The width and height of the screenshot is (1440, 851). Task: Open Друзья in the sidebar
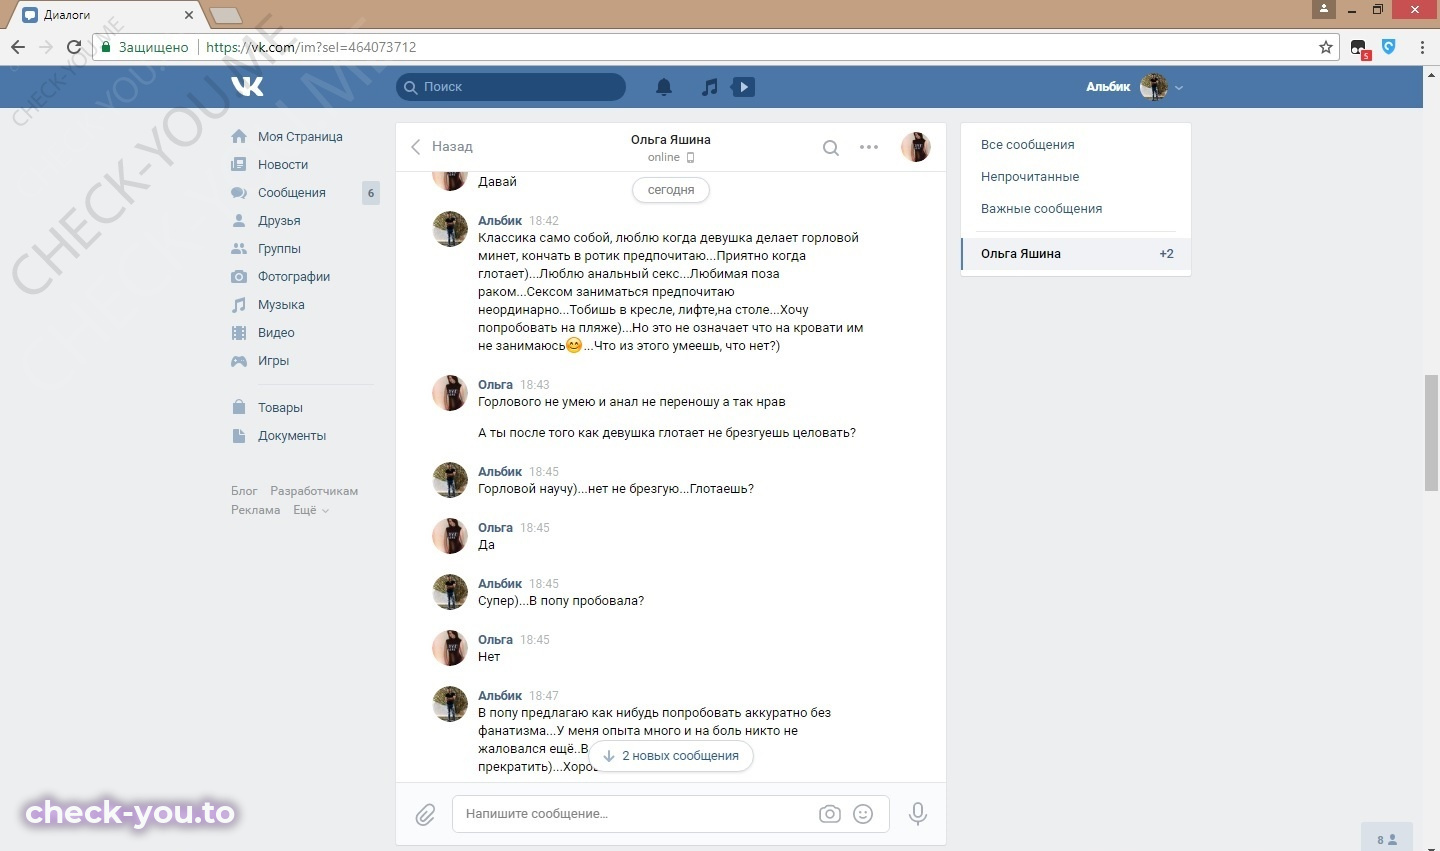point(279,221)
